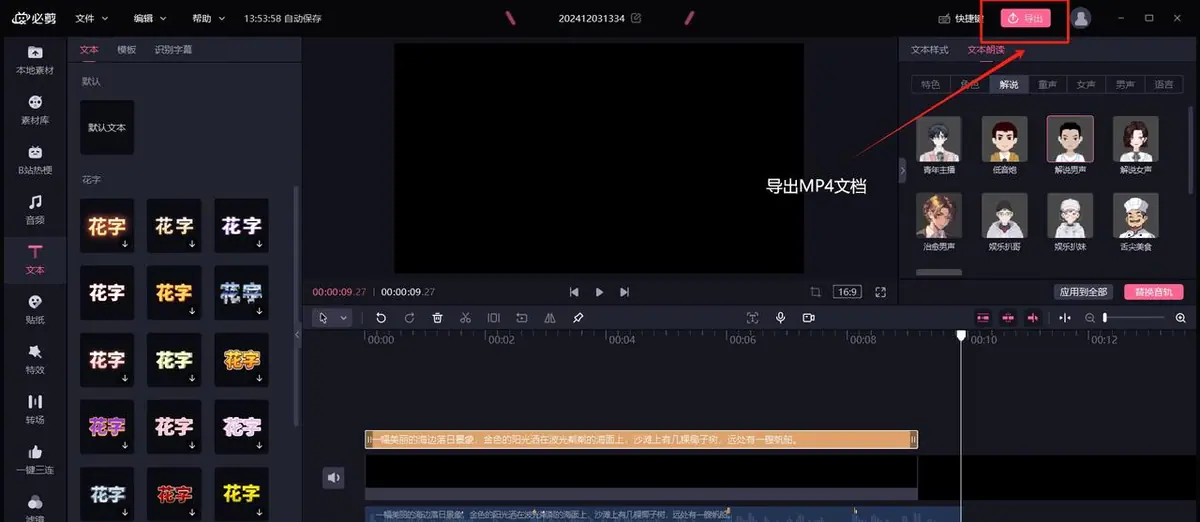Filter voices by 女声 category

(x=1086, y=85)
